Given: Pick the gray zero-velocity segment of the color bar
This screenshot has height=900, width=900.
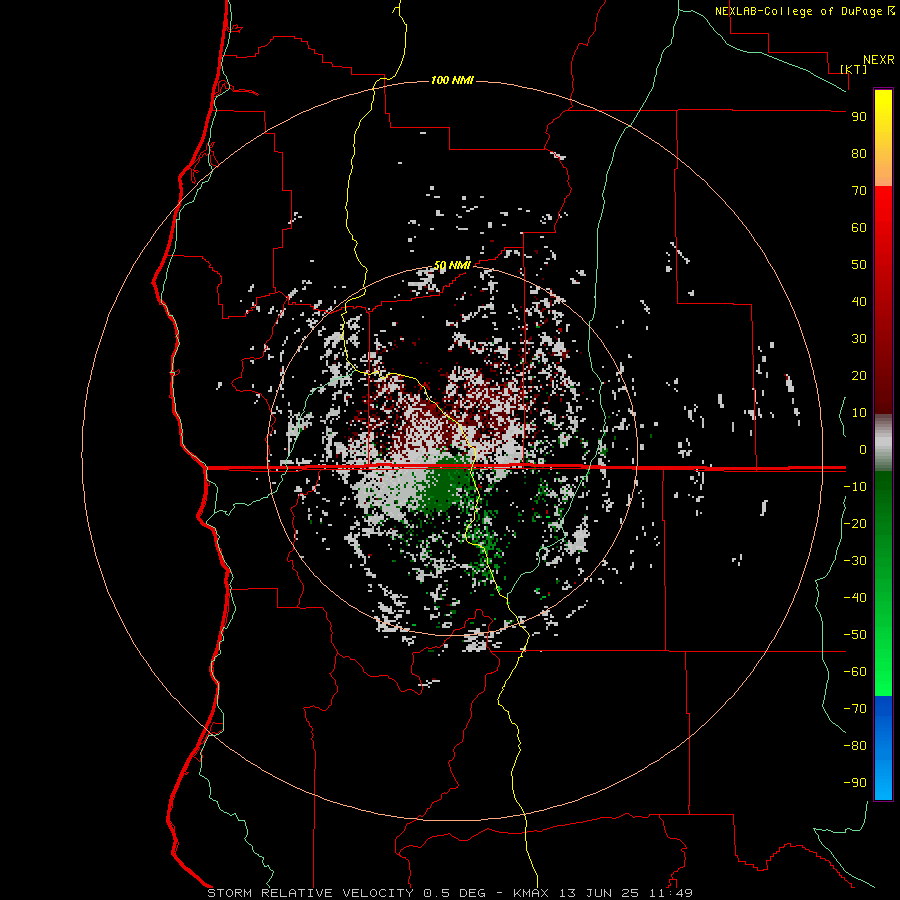Looking at the screenshot, I should pyautogui.click(x=883, y=443).
